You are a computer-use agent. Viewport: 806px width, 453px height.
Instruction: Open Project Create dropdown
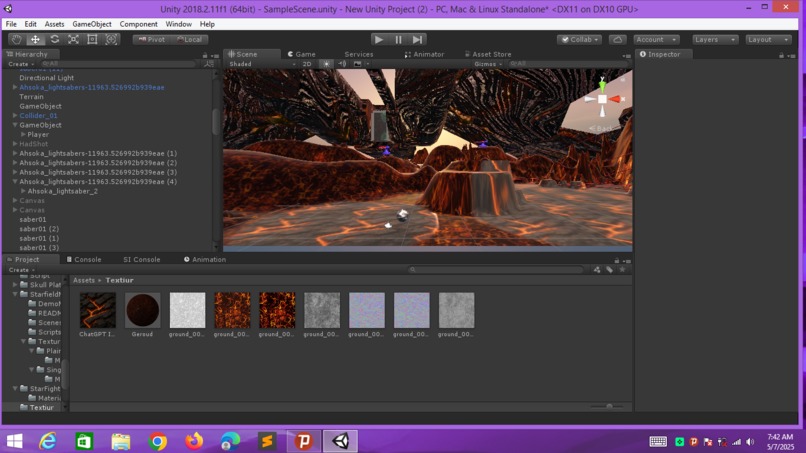[x=22, y=269]
